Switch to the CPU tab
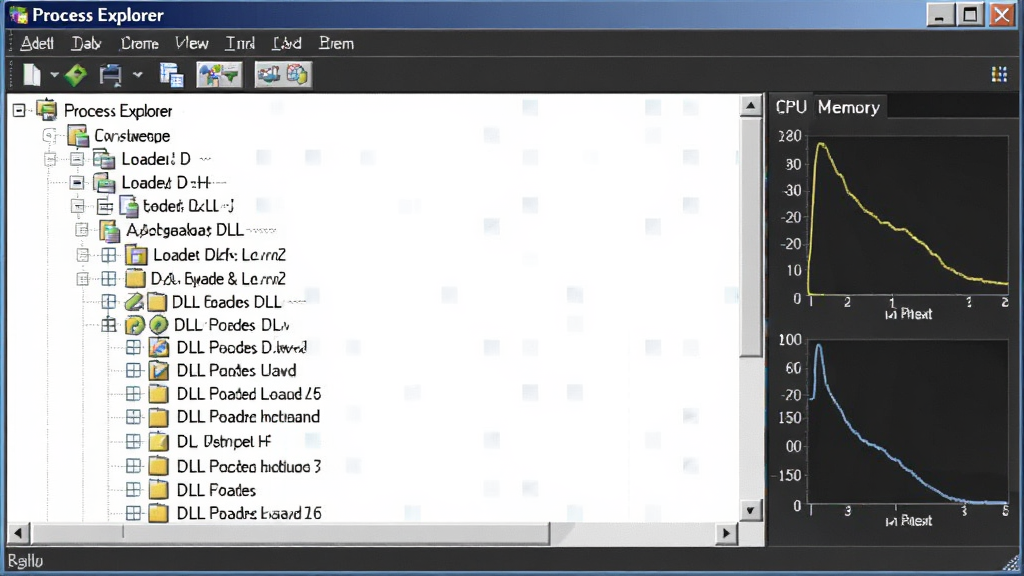 [791, 107]
